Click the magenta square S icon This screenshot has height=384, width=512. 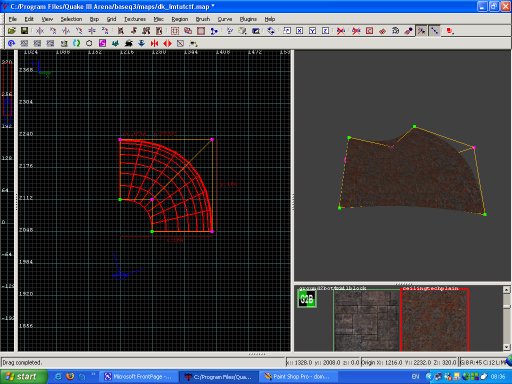[x=102, y=43]
